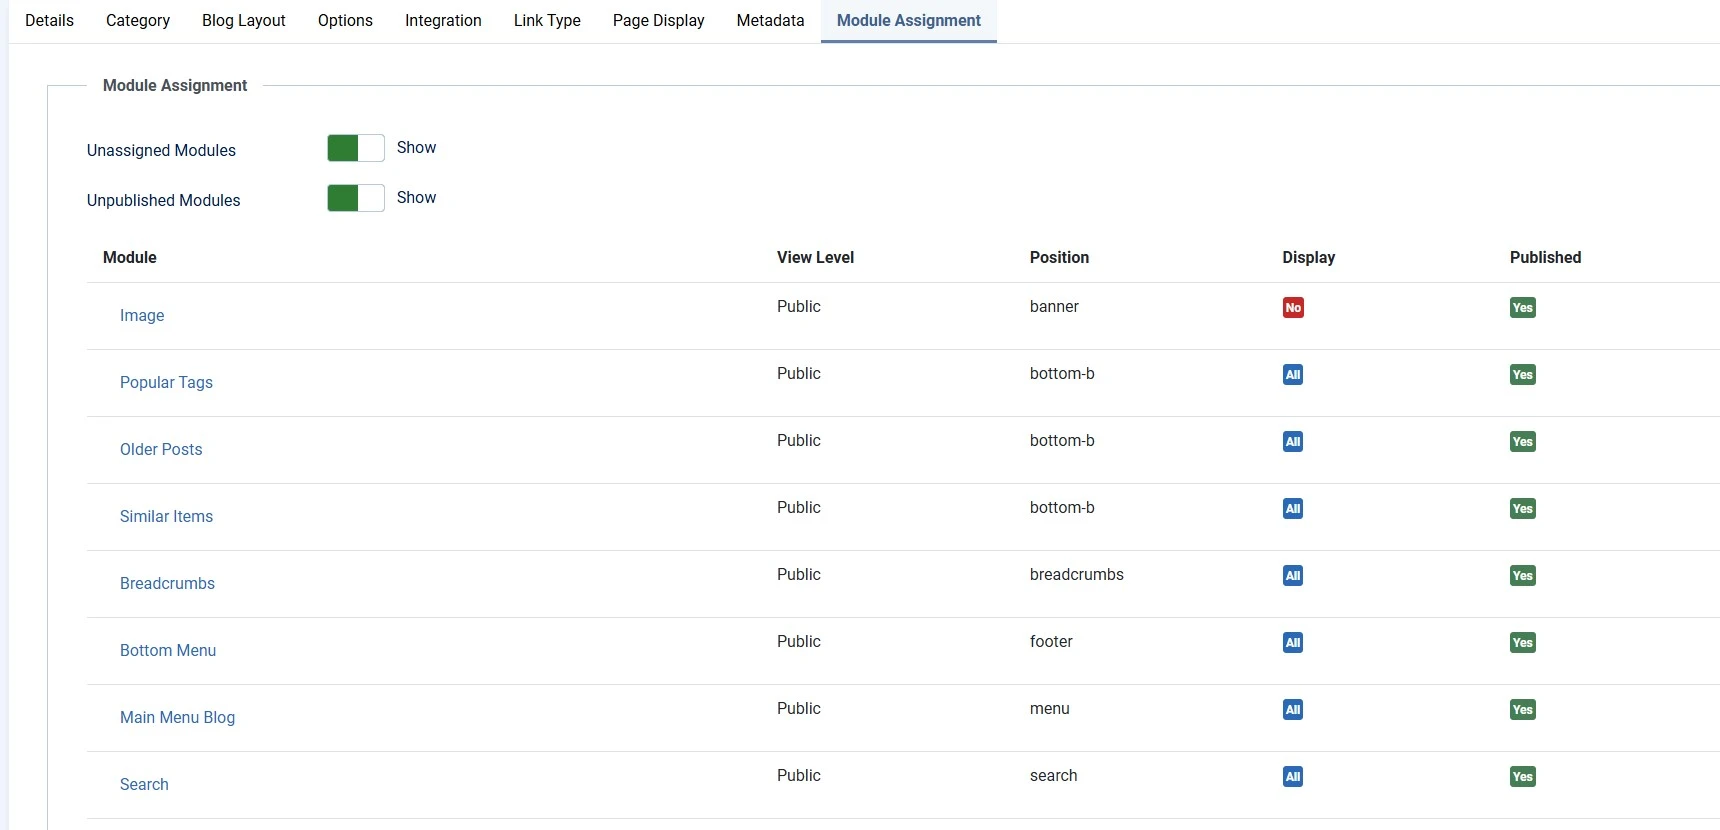Click Show label beside Unassigned Modules switch
The image size is (1720, 830).
pos(416,148)
